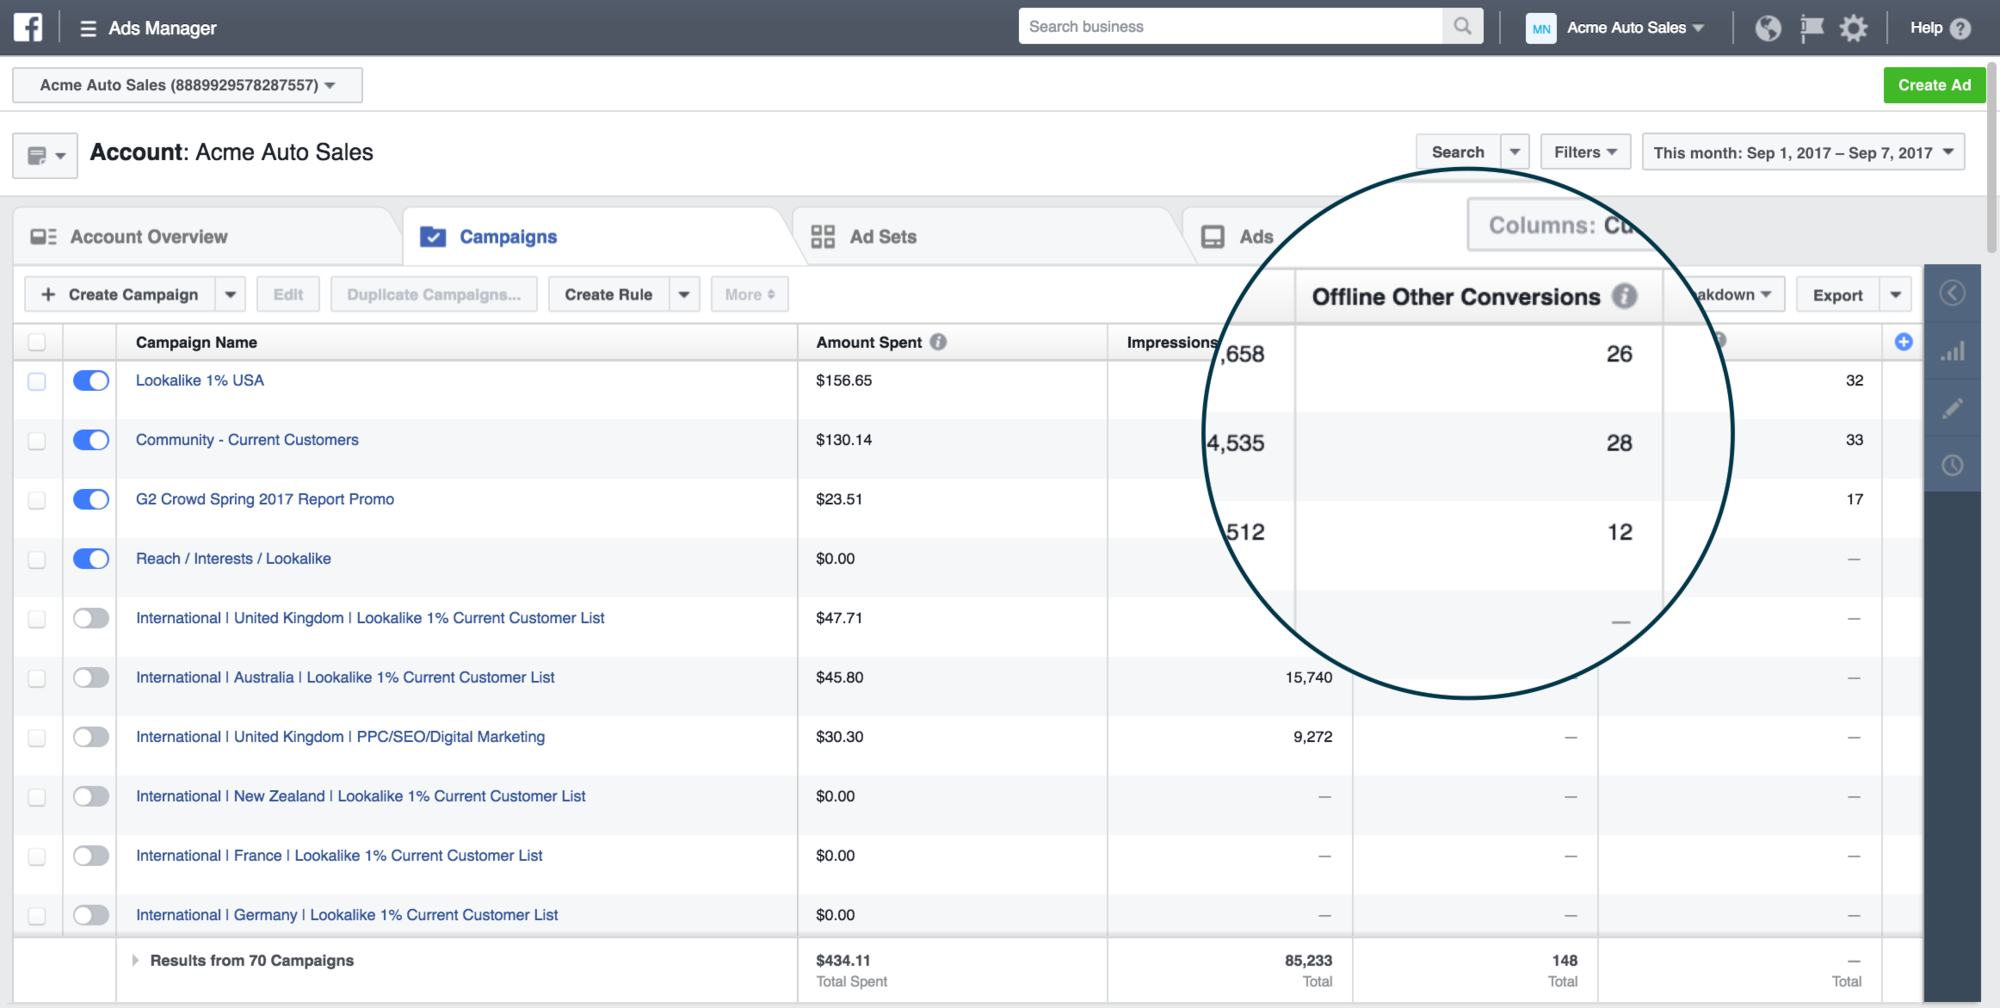
Task: Open the activity history clock icon
Action: coord(1951,464)
